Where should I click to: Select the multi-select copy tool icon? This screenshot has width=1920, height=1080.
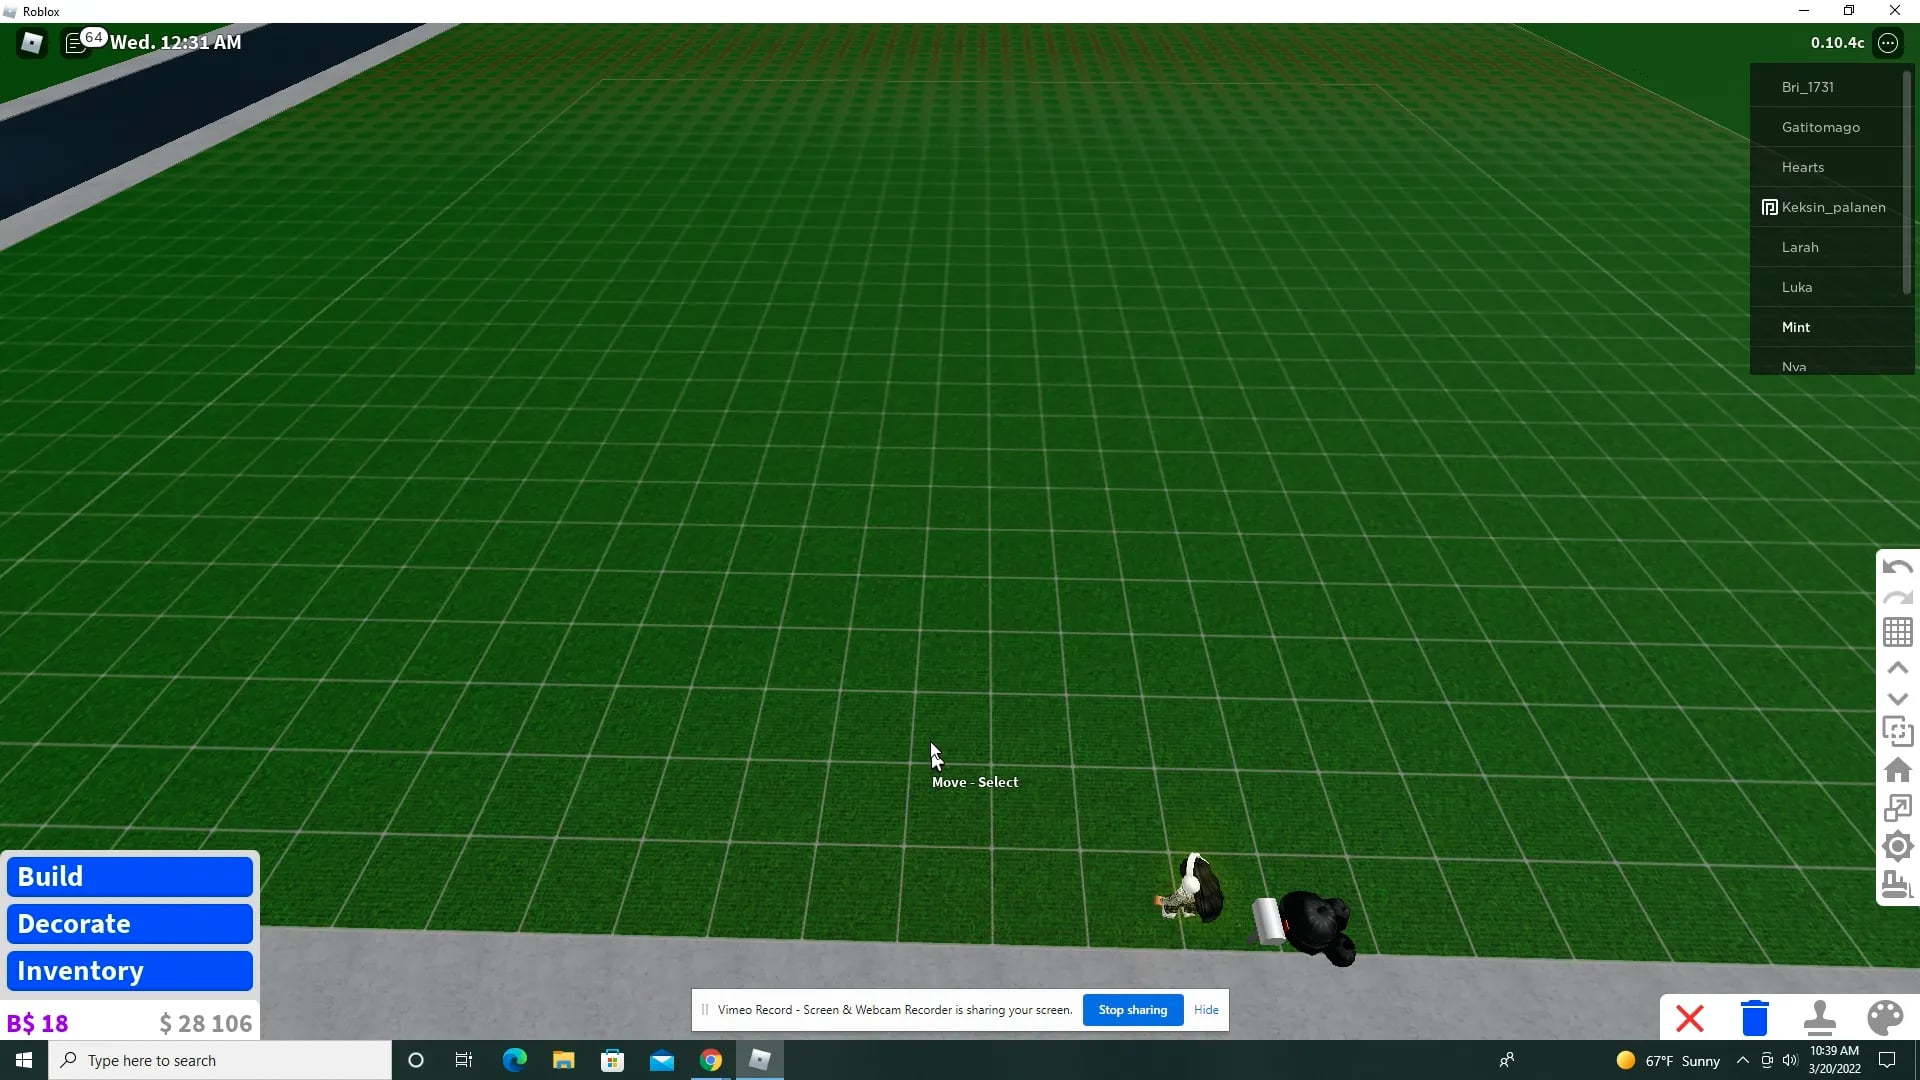pyautogui.click(x=1897, y=732)
